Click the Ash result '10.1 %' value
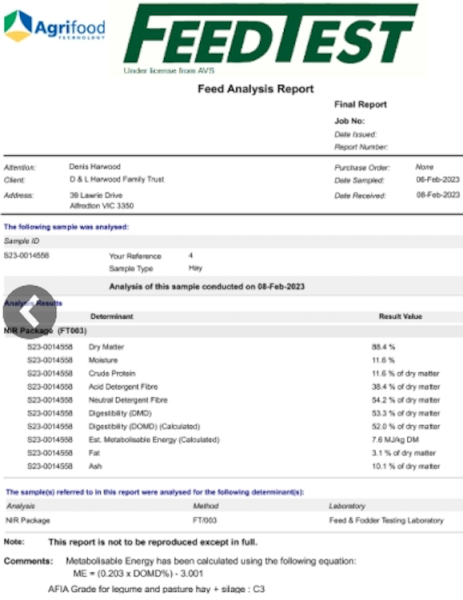 coord(406,466)
